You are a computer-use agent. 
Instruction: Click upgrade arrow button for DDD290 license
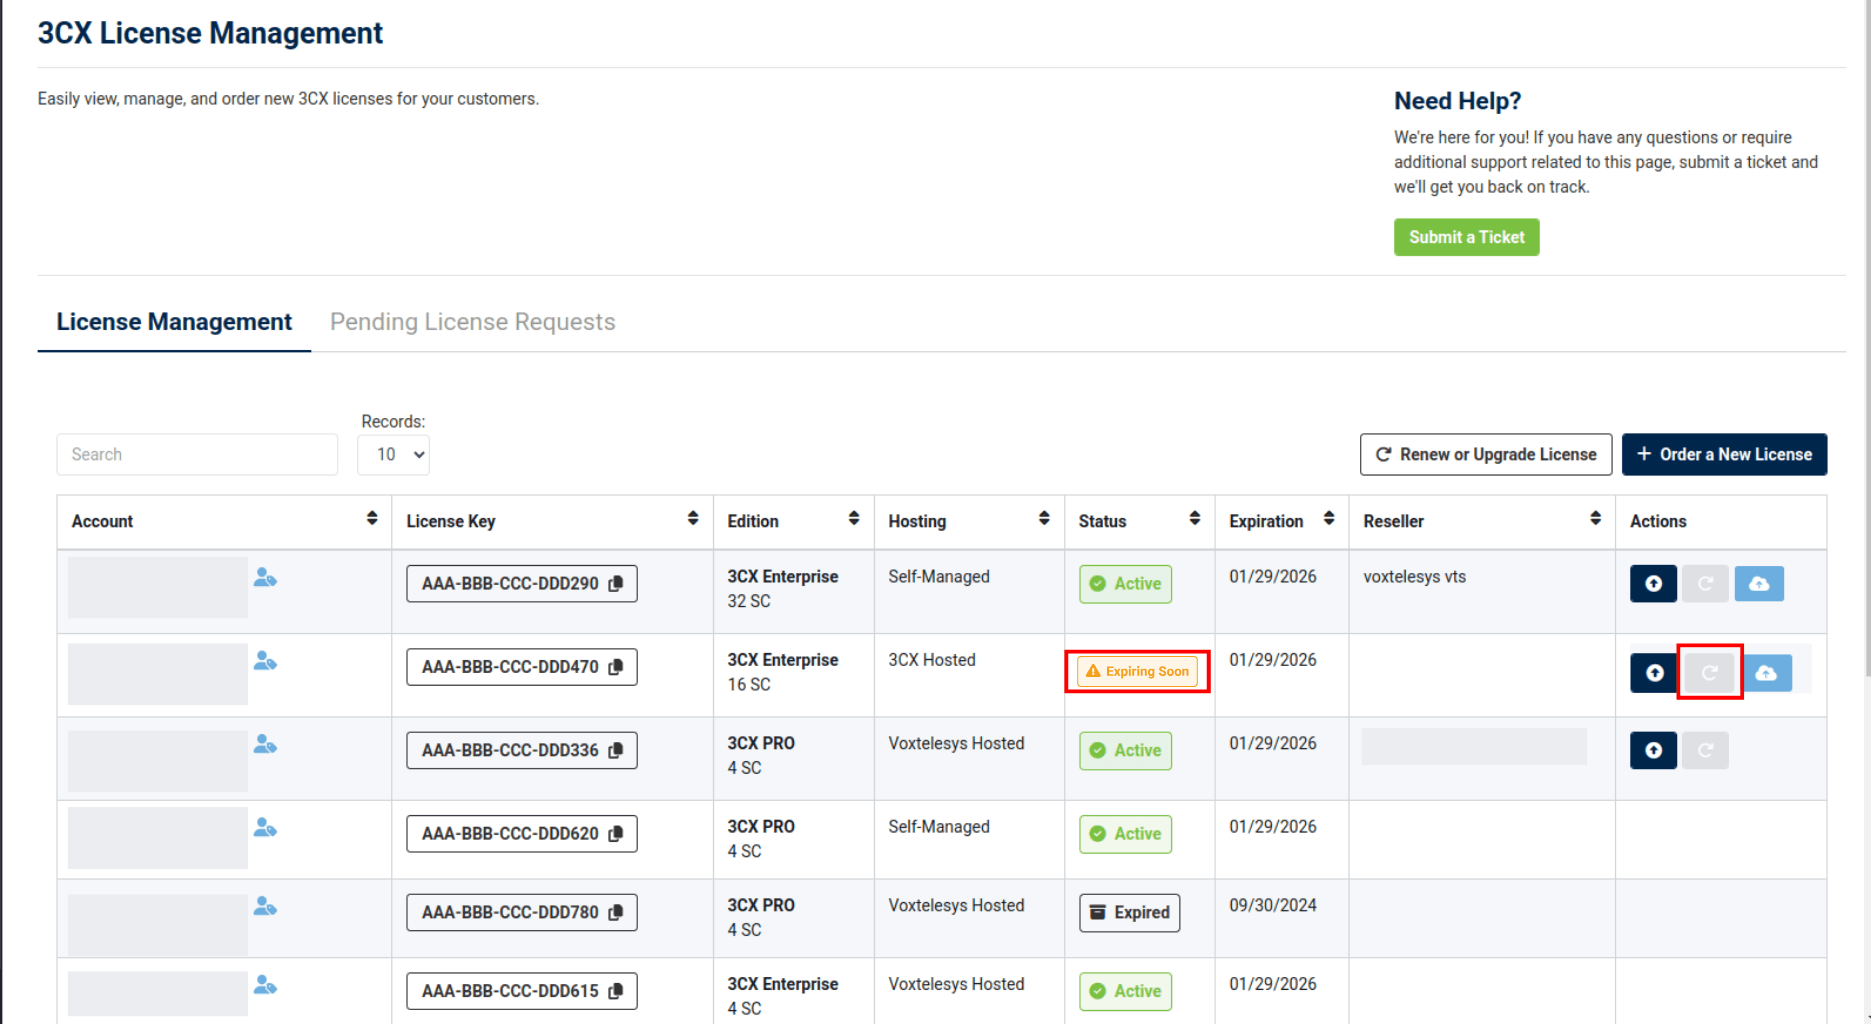pyautogui.click(x=1653, y=584)
